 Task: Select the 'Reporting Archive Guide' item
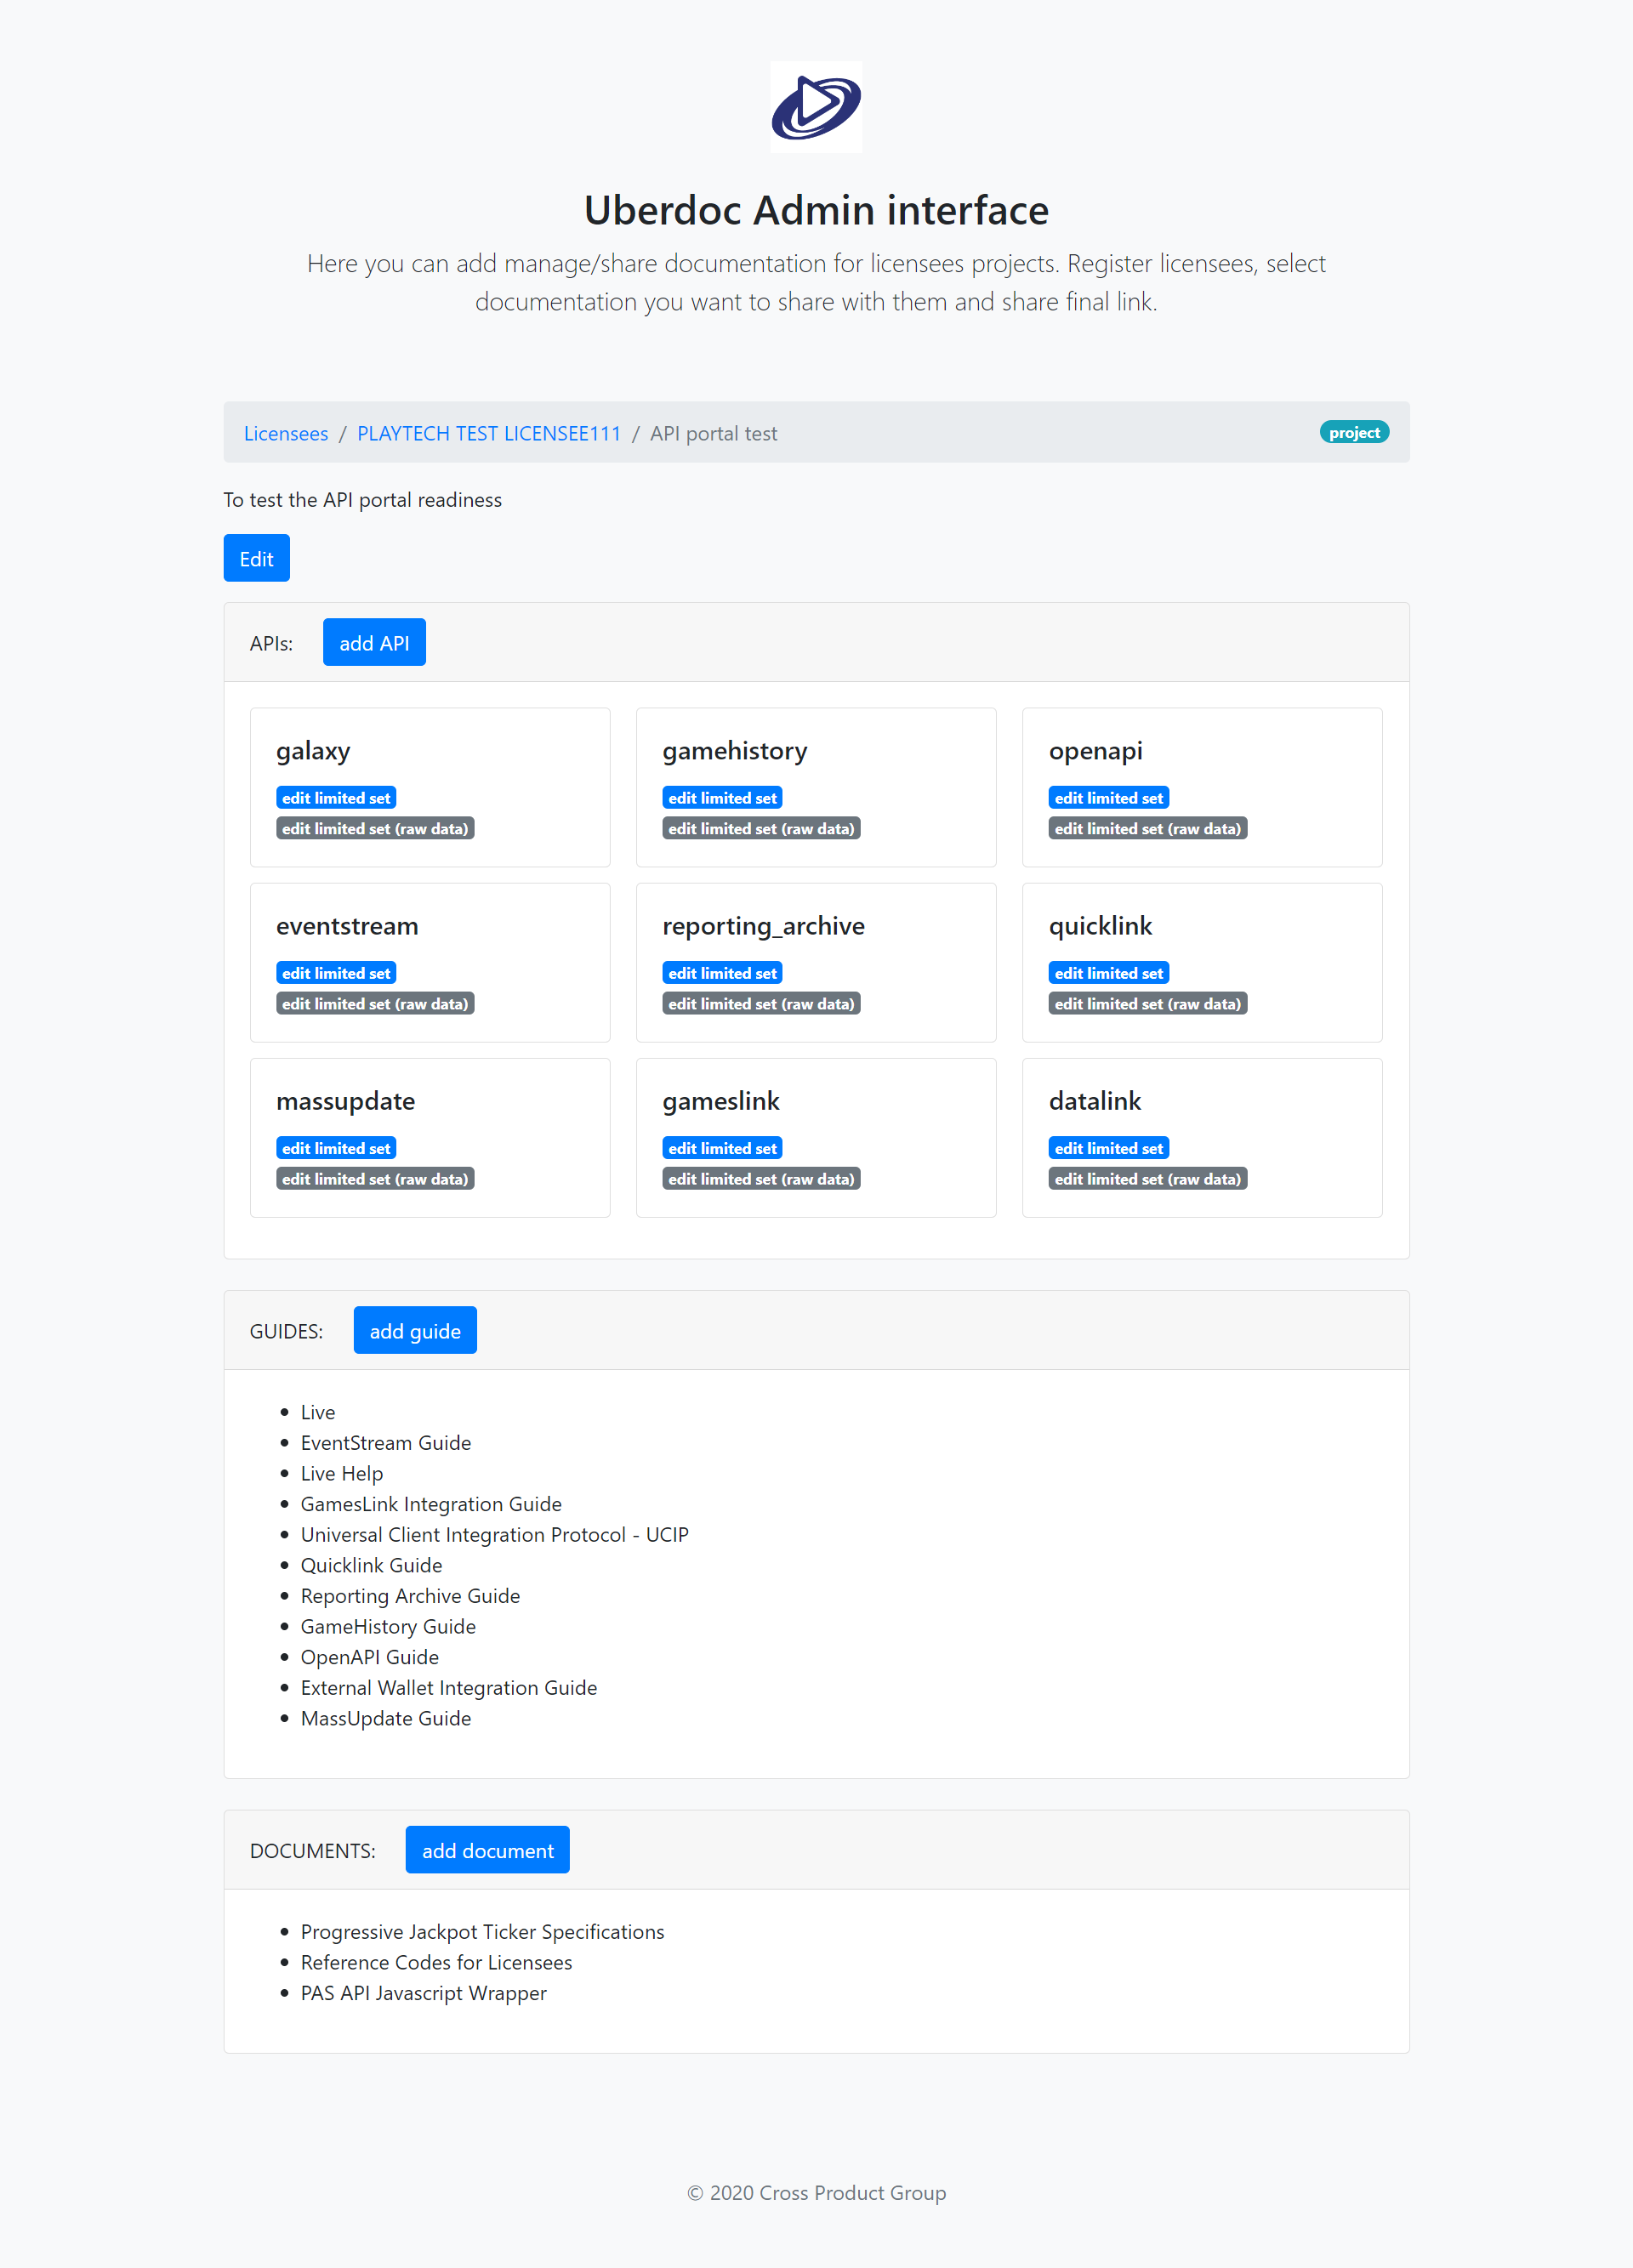pos(410,1596)
